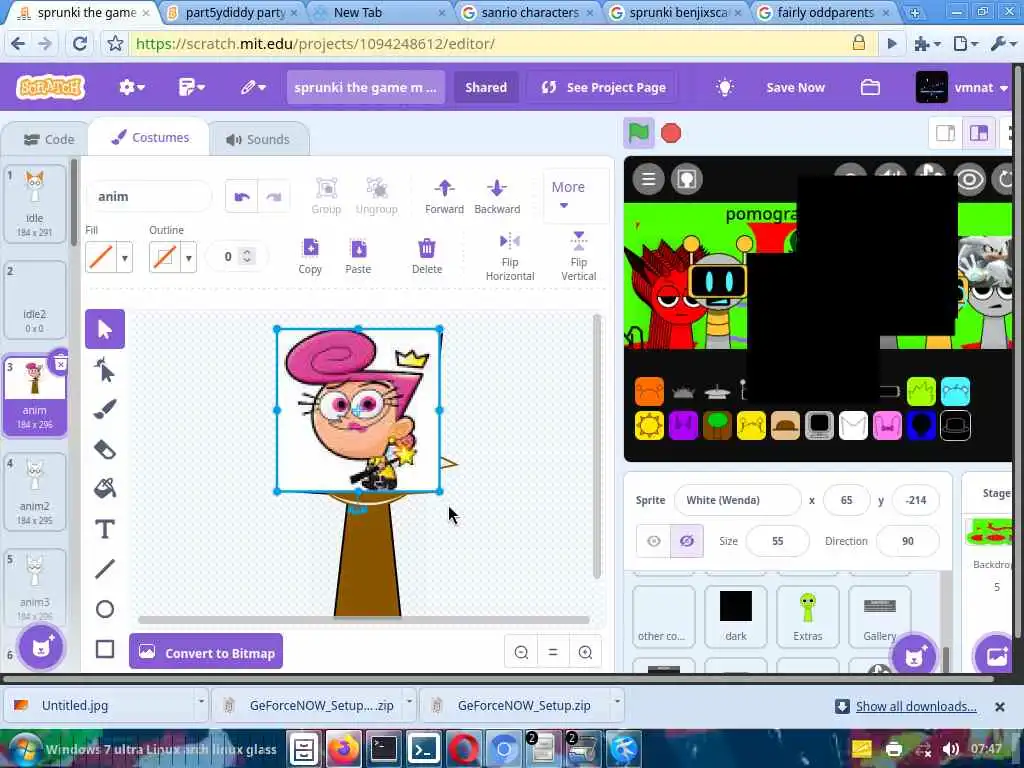Click the Outline color swatch
Screen dimensions: 1024x768
[165, 257]
